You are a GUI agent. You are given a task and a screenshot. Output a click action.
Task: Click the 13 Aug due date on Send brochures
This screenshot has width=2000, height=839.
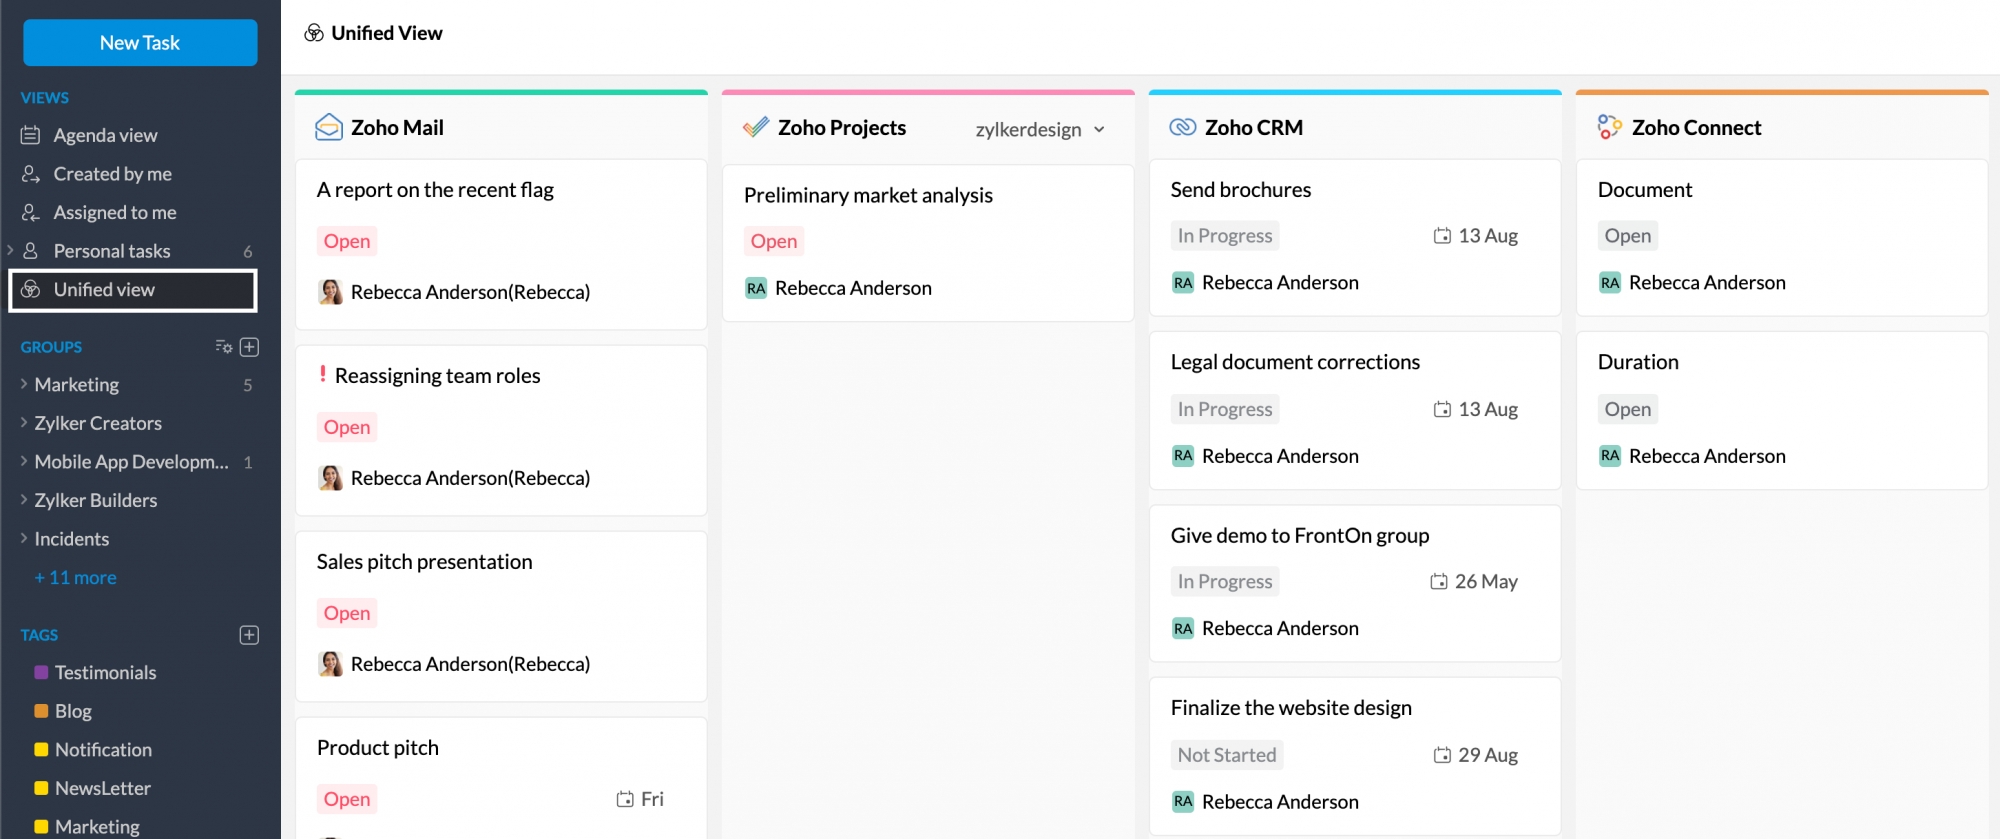[1488, 236]
